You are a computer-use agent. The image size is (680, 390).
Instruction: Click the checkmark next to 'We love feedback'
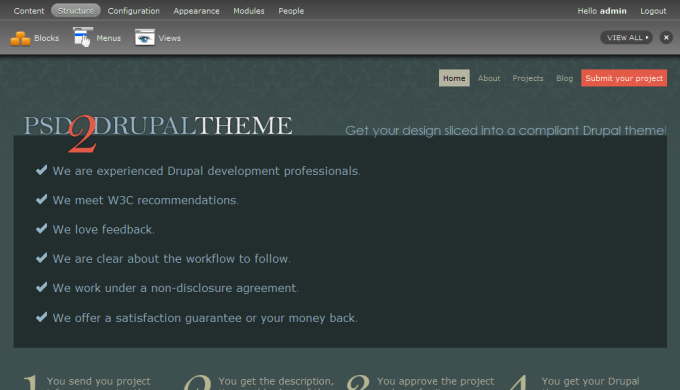(x=42, y=228)
